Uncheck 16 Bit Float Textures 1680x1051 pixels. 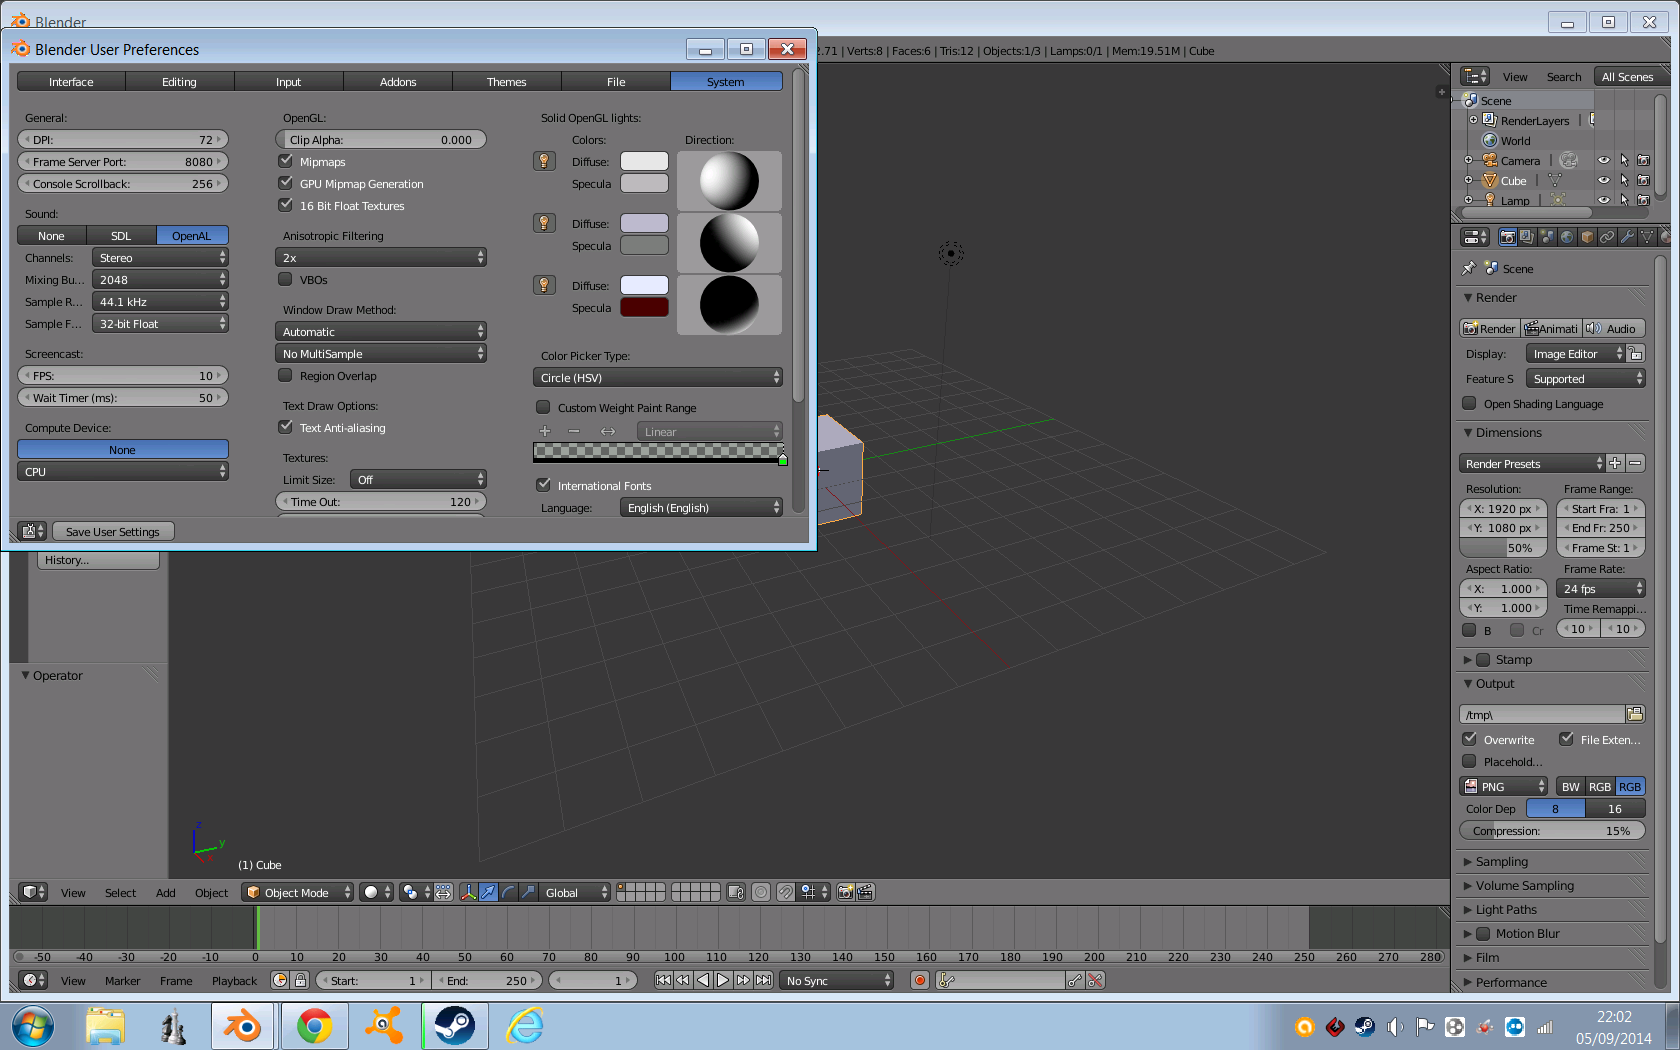pos(286,205)
